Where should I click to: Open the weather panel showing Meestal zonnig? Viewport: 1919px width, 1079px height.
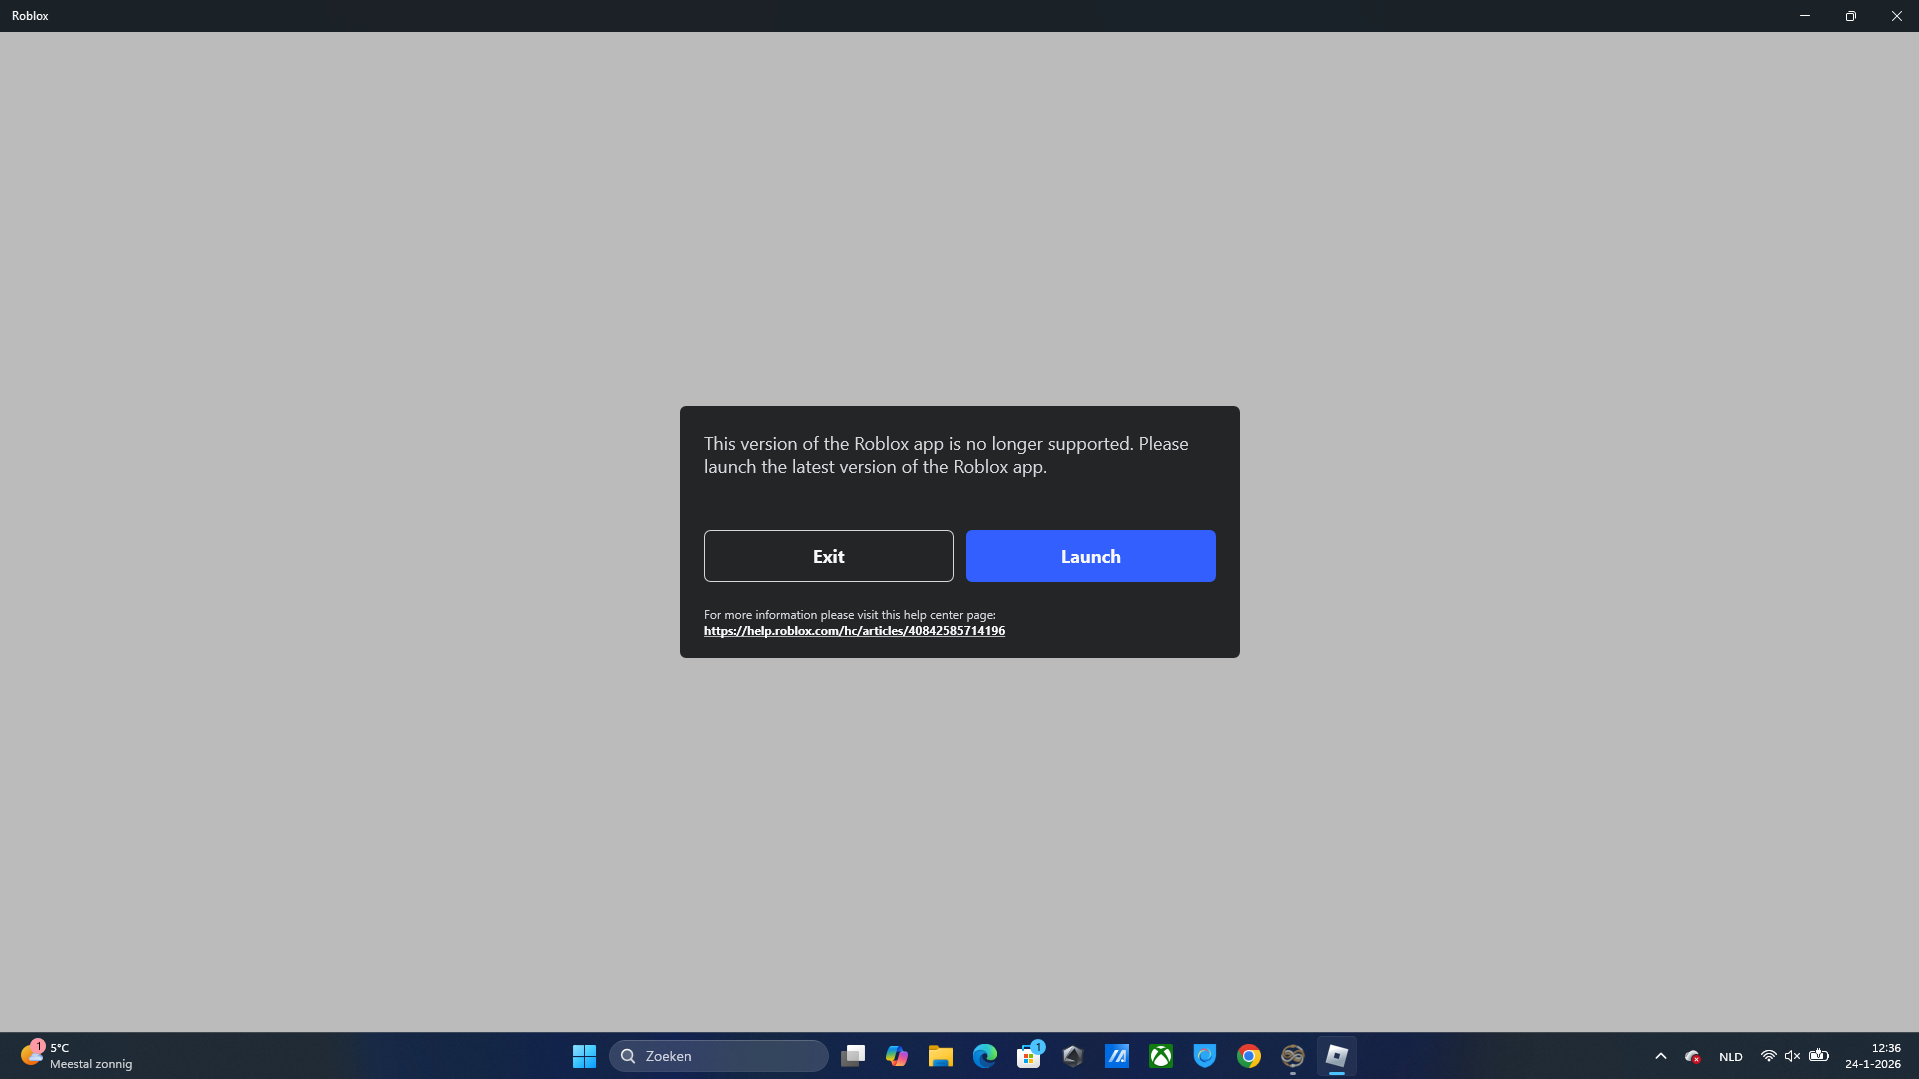75,1055
